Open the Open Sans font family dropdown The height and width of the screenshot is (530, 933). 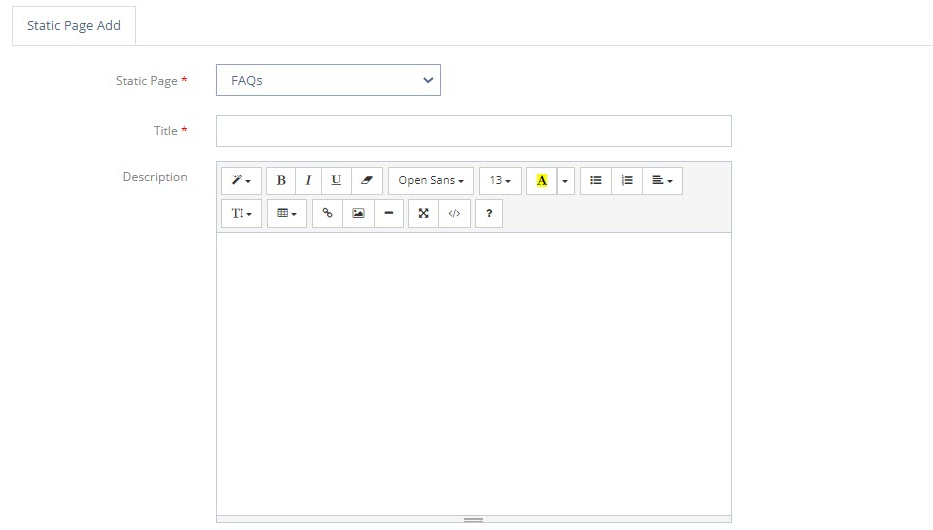[431, 180]
